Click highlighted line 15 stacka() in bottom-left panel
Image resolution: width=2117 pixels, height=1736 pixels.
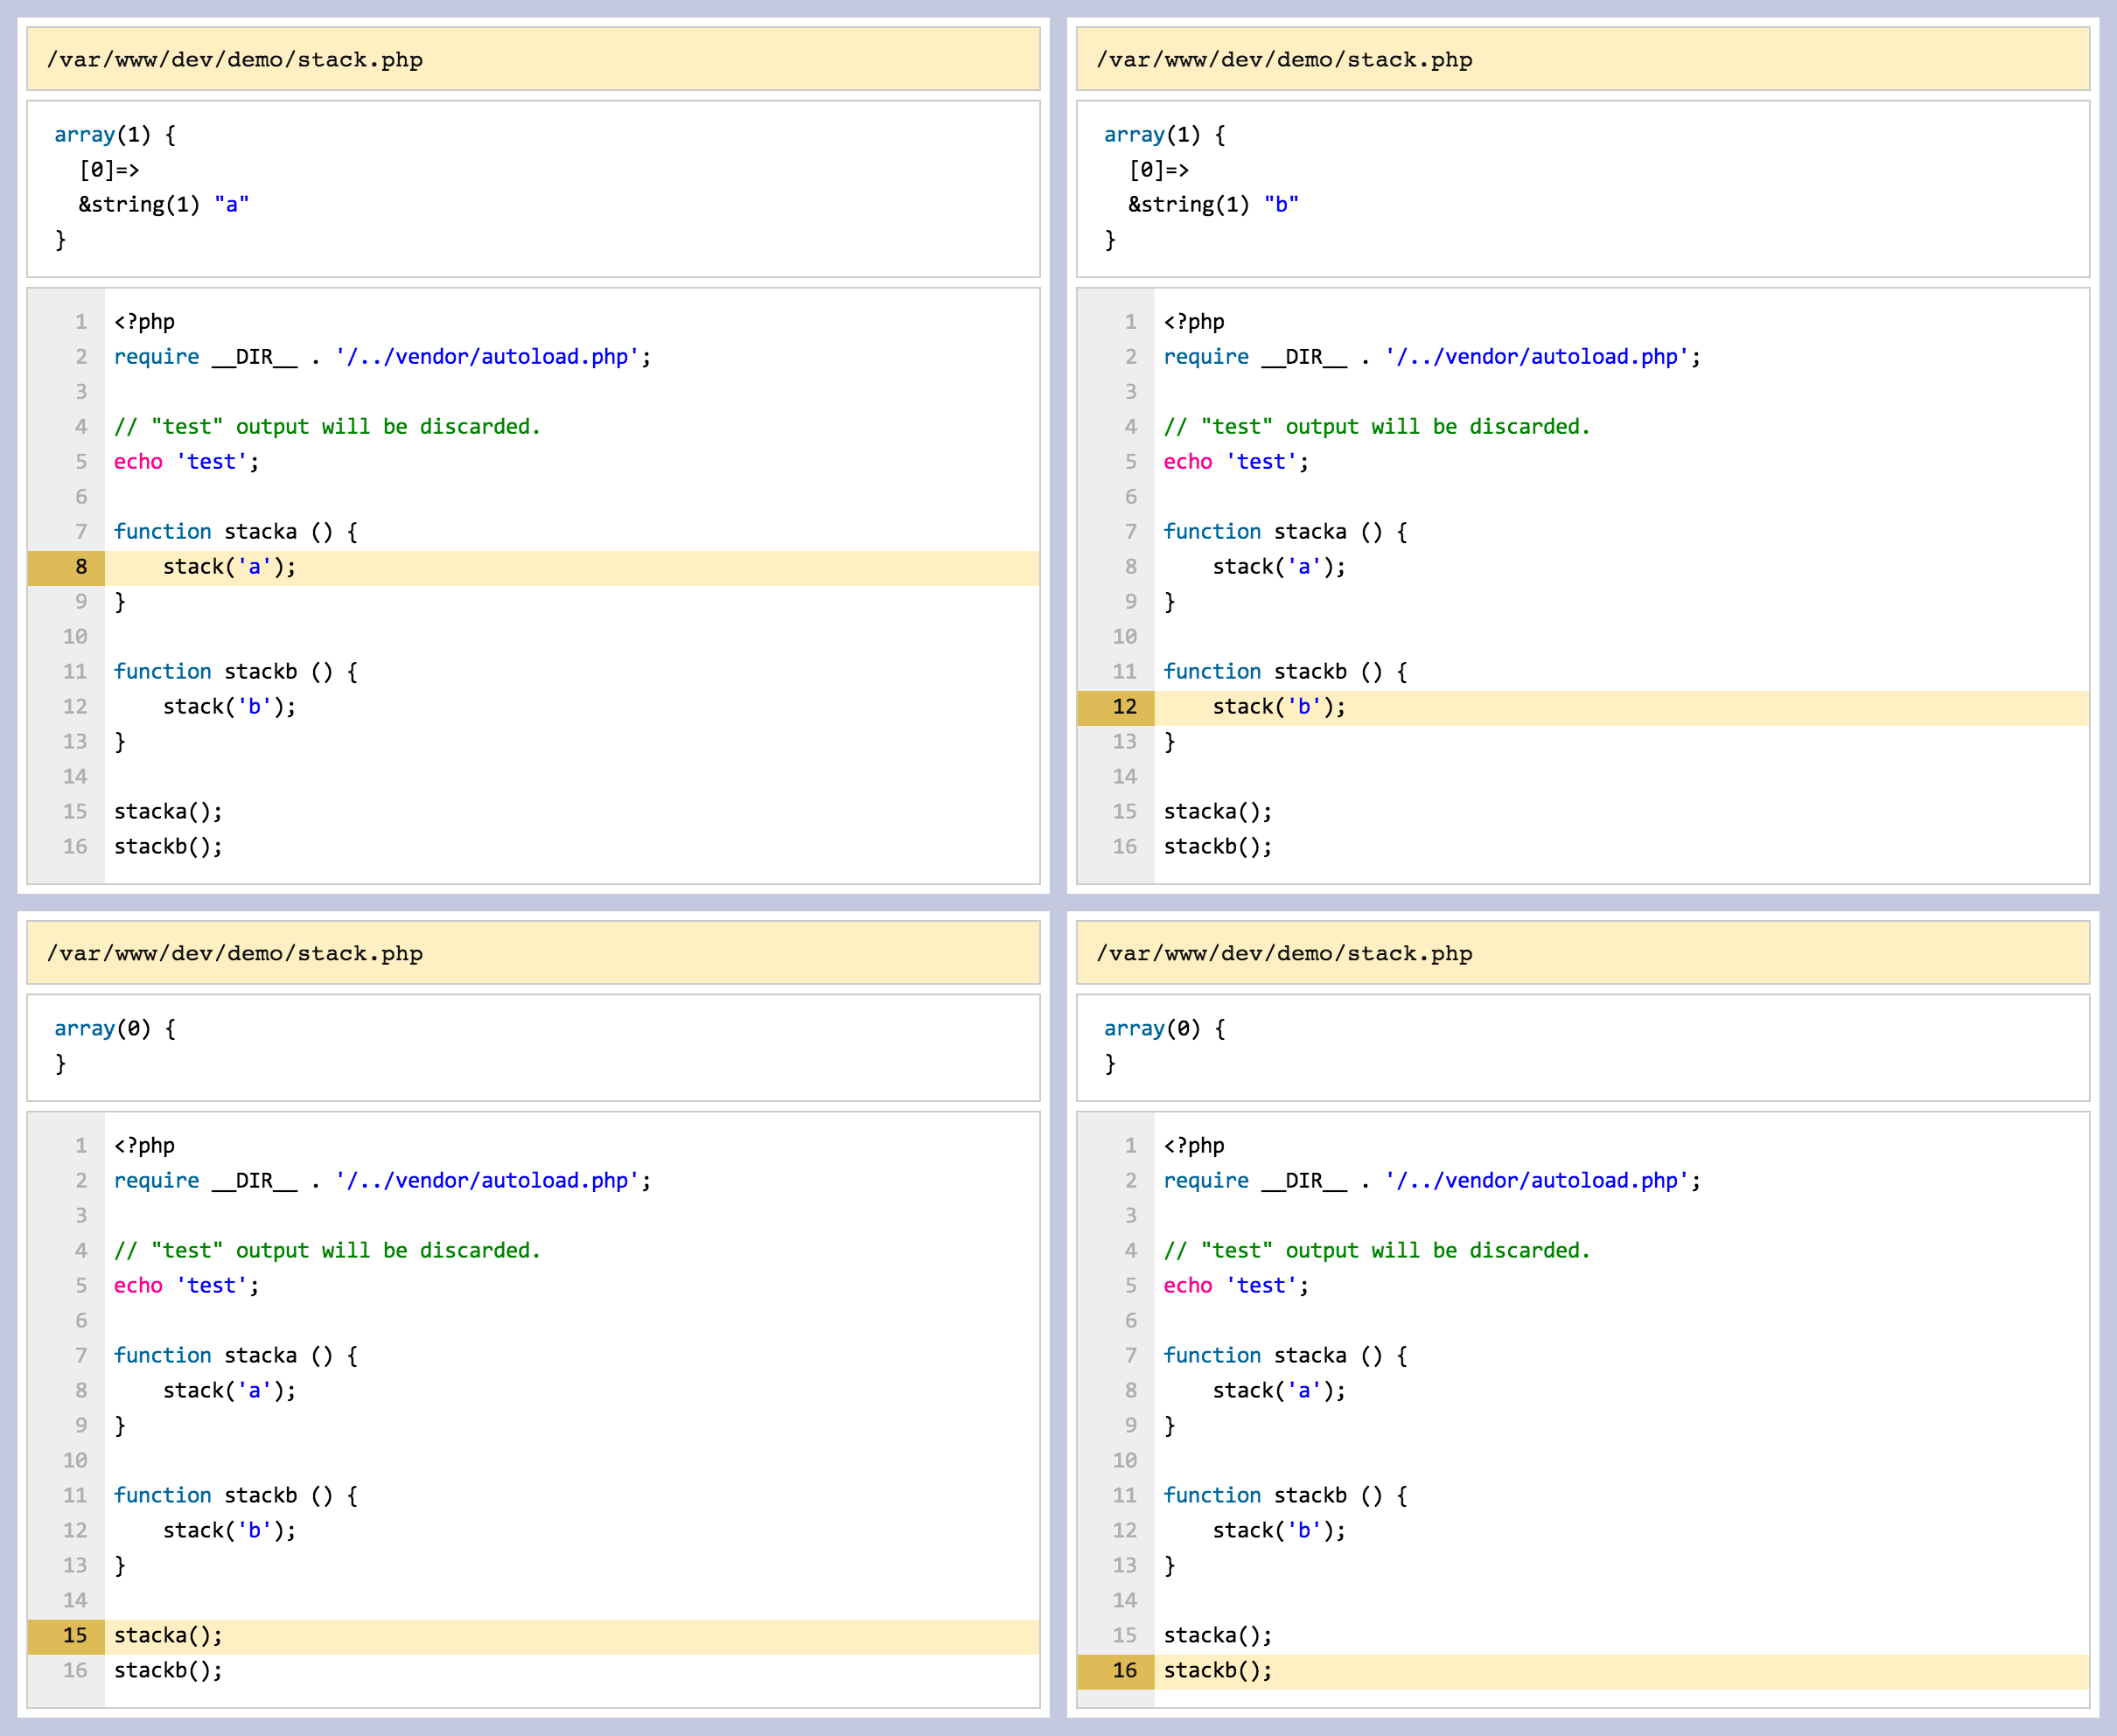(x=168, y=1635)
